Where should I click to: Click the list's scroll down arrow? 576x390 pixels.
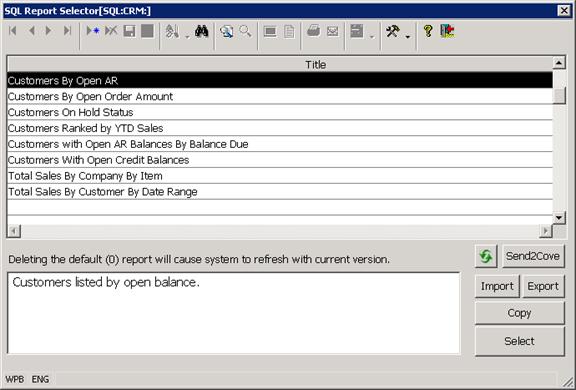click(559, 218)
